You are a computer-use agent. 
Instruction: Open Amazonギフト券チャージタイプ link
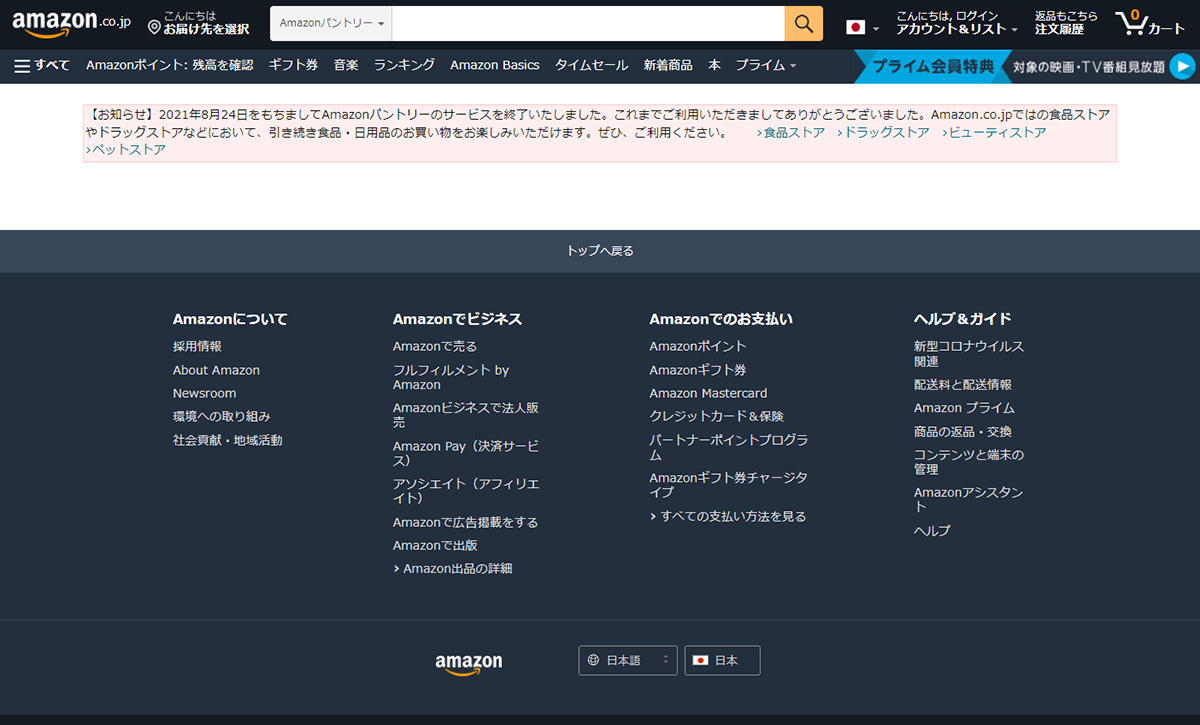pyautogui.click(x=729, y=485)
